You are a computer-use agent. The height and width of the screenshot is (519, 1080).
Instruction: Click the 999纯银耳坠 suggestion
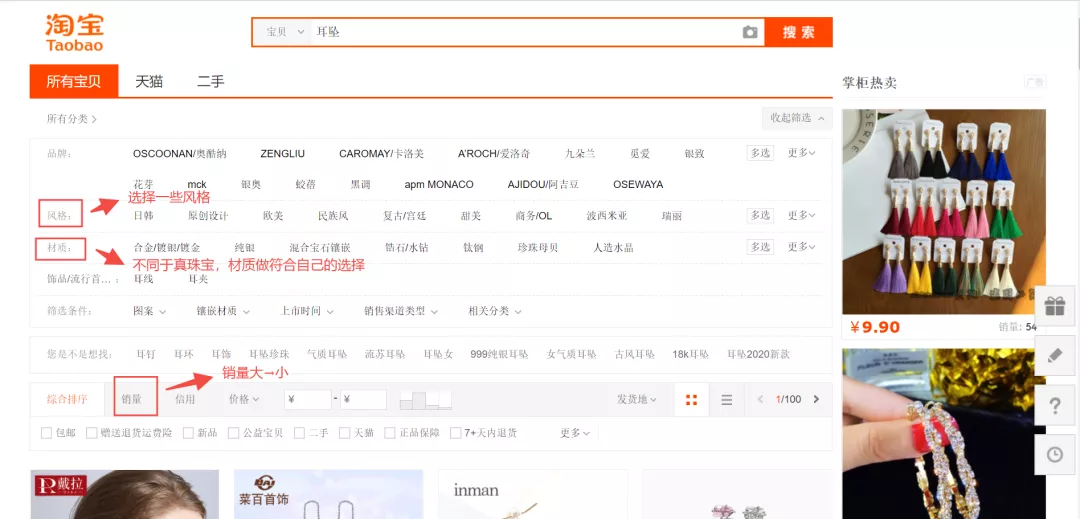(499, 354)
